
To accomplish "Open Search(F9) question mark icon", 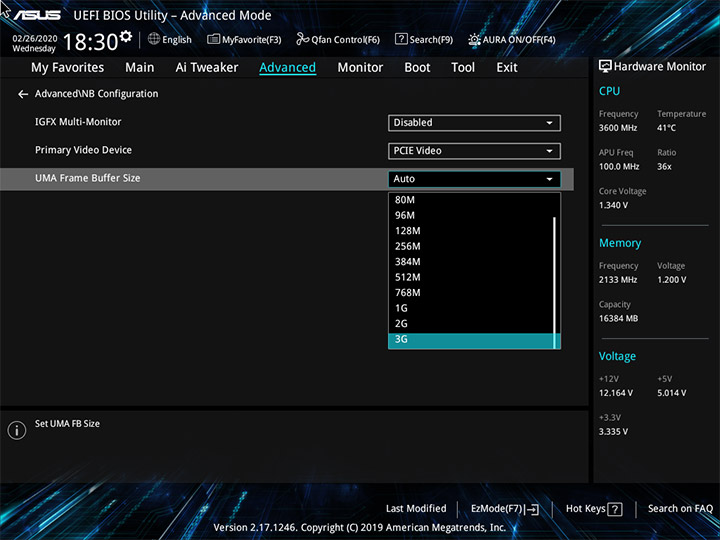I will coord(401,39).
